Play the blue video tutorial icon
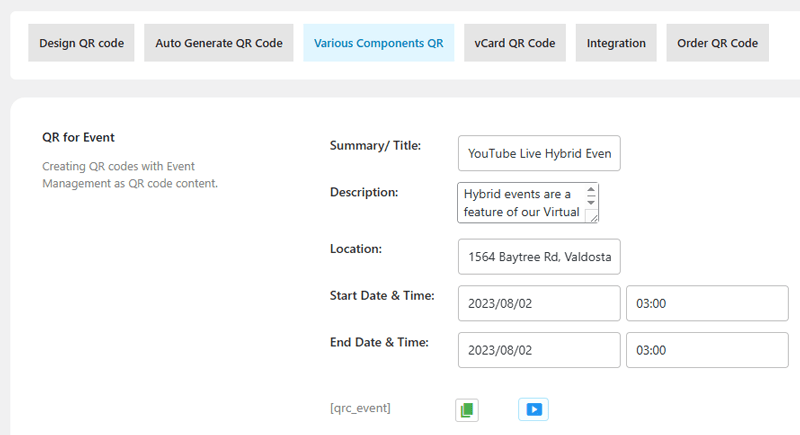The height and width of the screenshot is (435, 800). point(534,409)
